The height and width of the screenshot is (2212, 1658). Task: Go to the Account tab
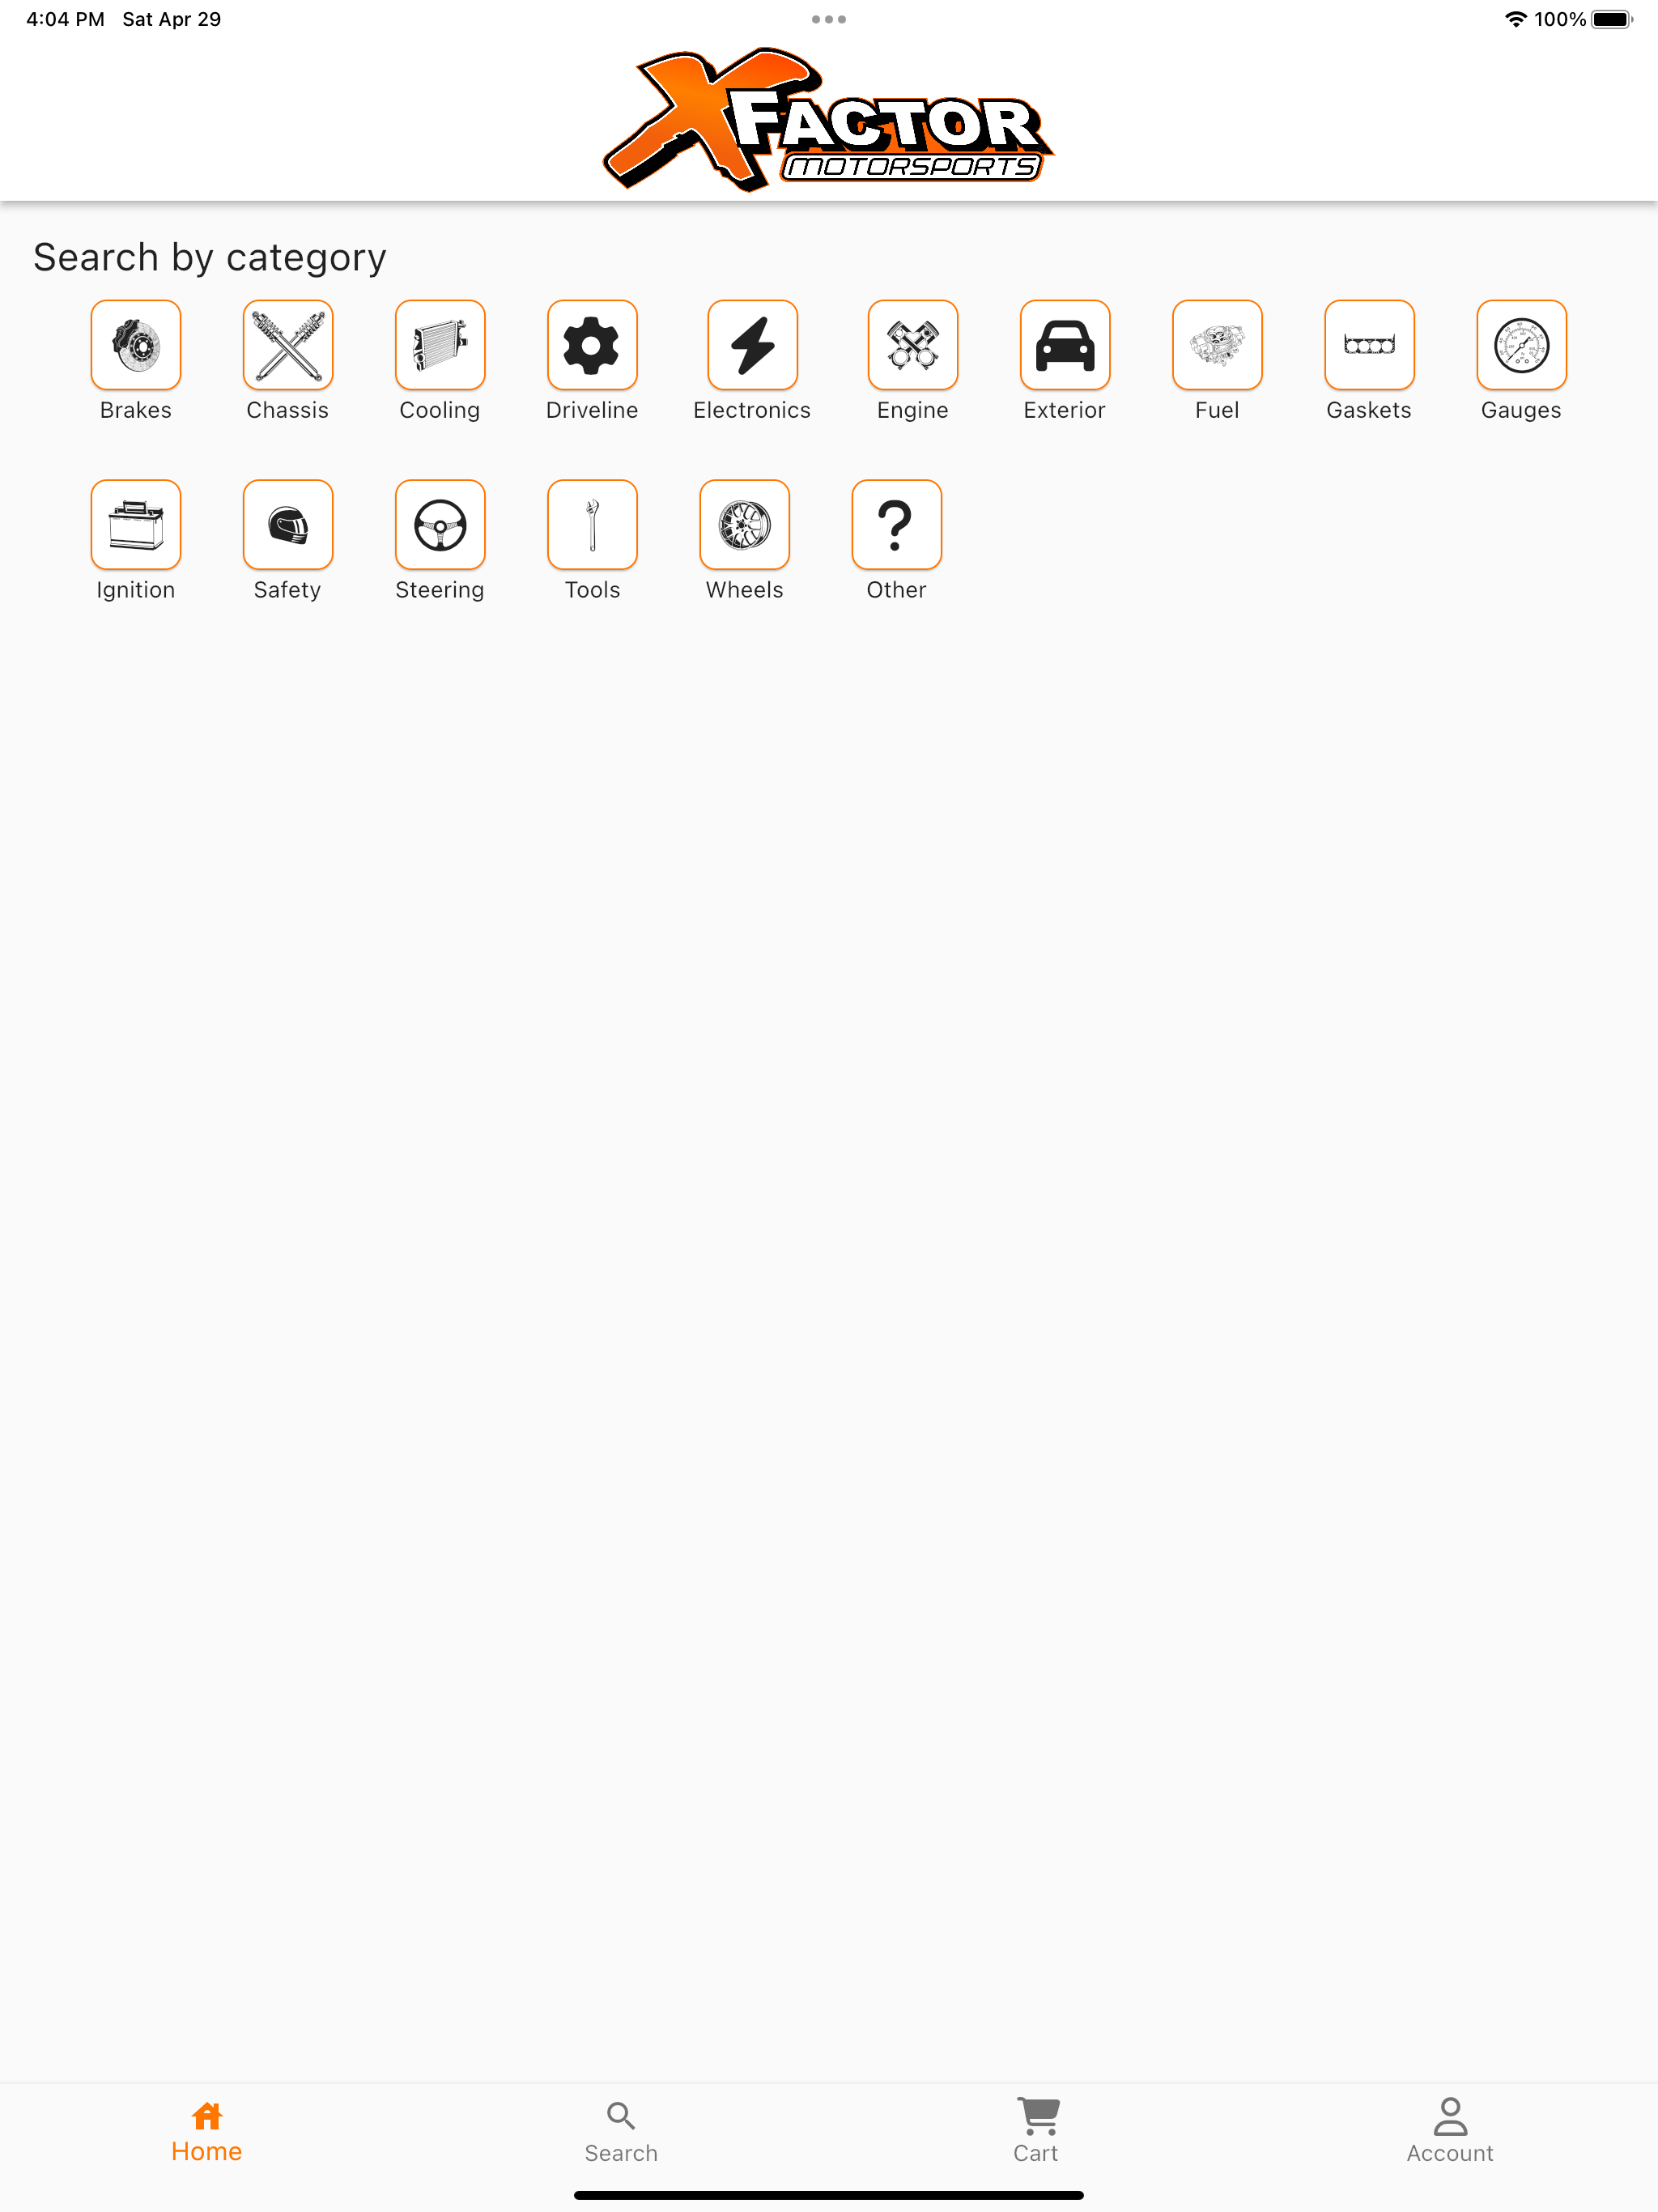coord(1450,2132)
